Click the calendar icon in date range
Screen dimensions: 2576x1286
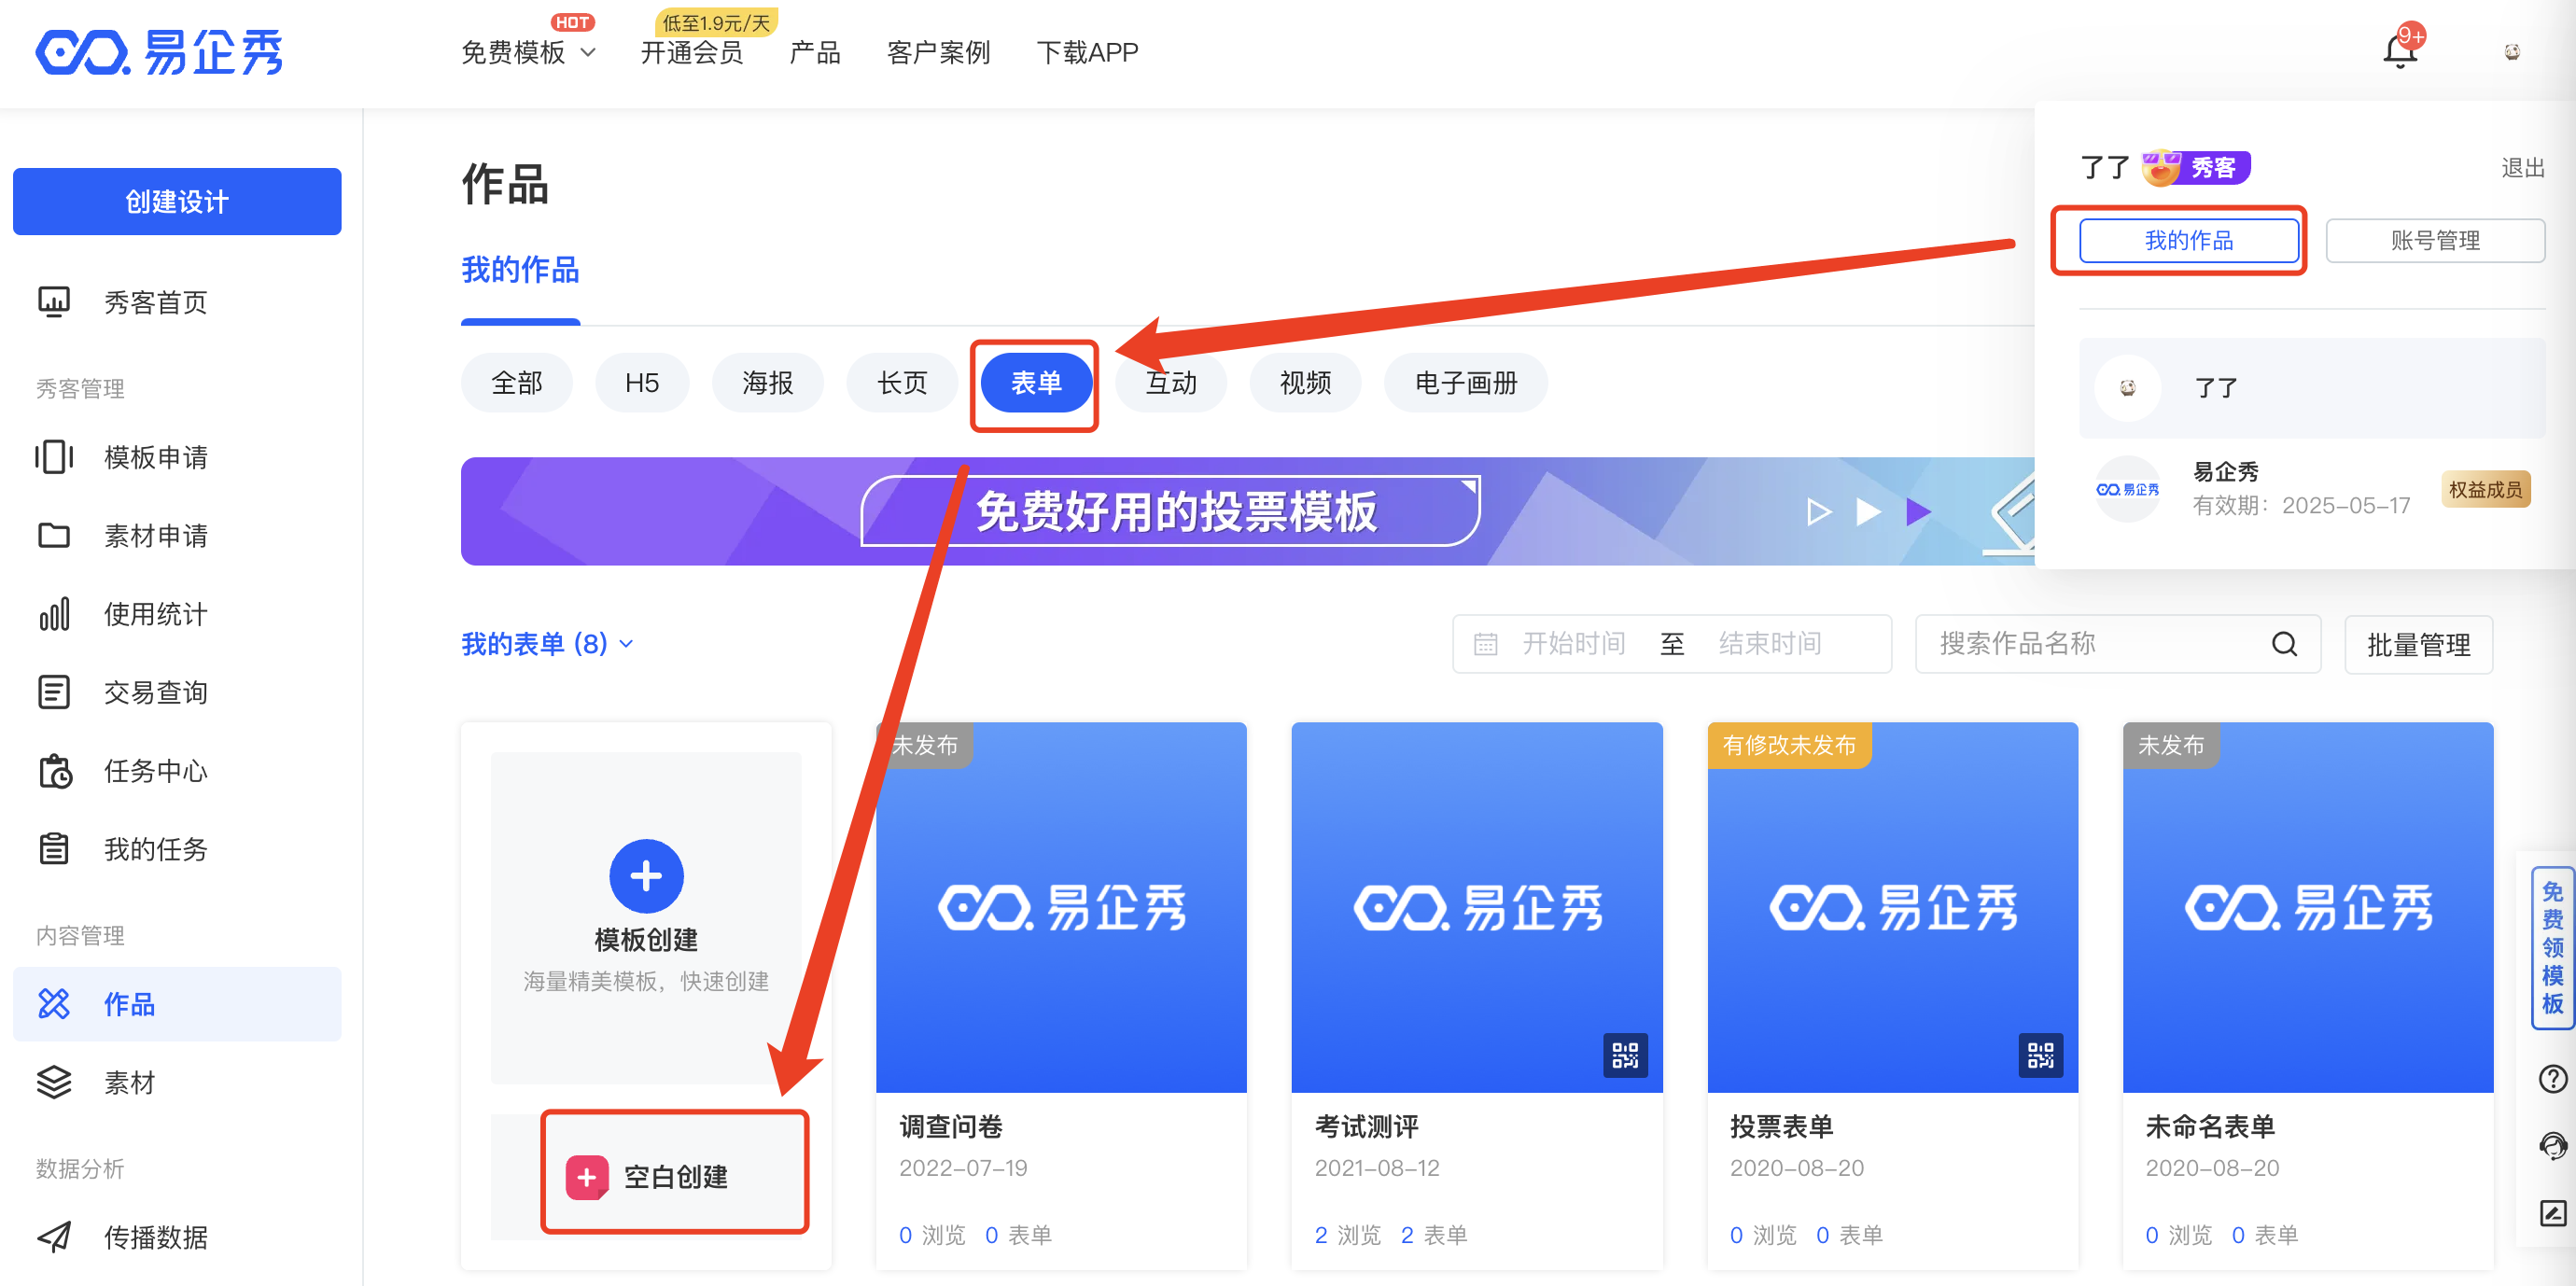[x=1485, y=644]
